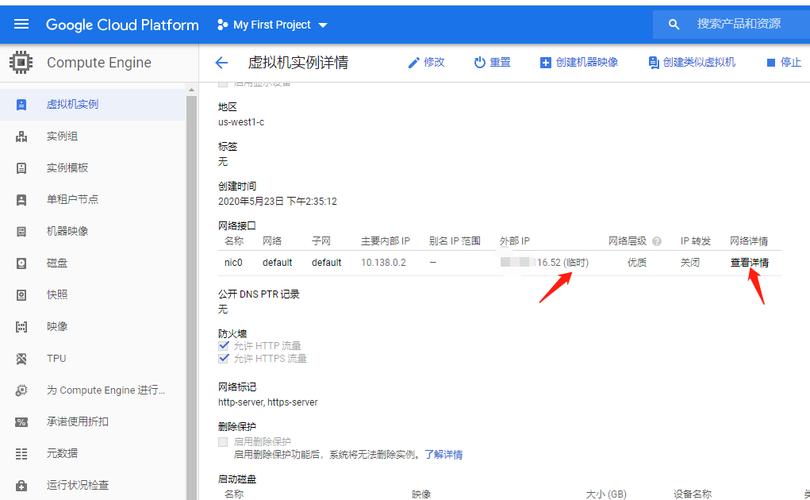Click the 实例模板 sidebar icon
The image size is (810, 500).
click(x=21, y=168)
